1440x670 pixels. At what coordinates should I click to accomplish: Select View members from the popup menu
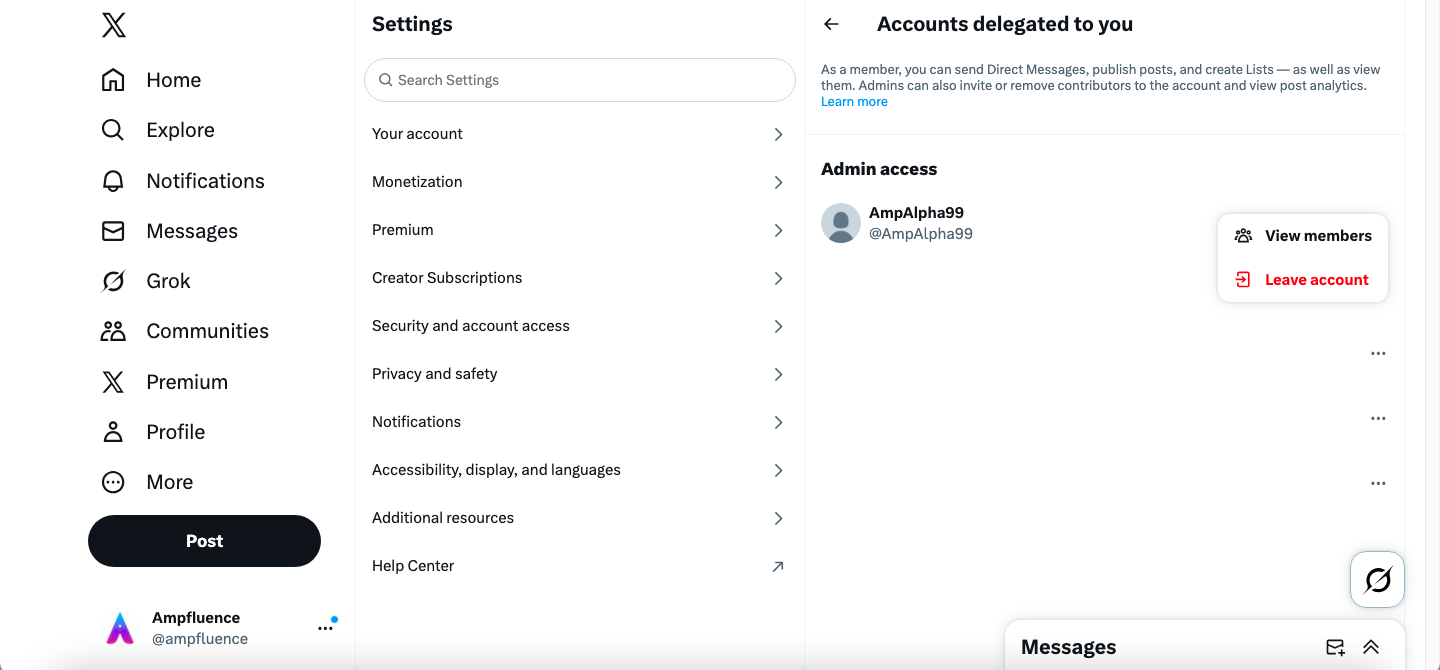(x=1303, y=236)
